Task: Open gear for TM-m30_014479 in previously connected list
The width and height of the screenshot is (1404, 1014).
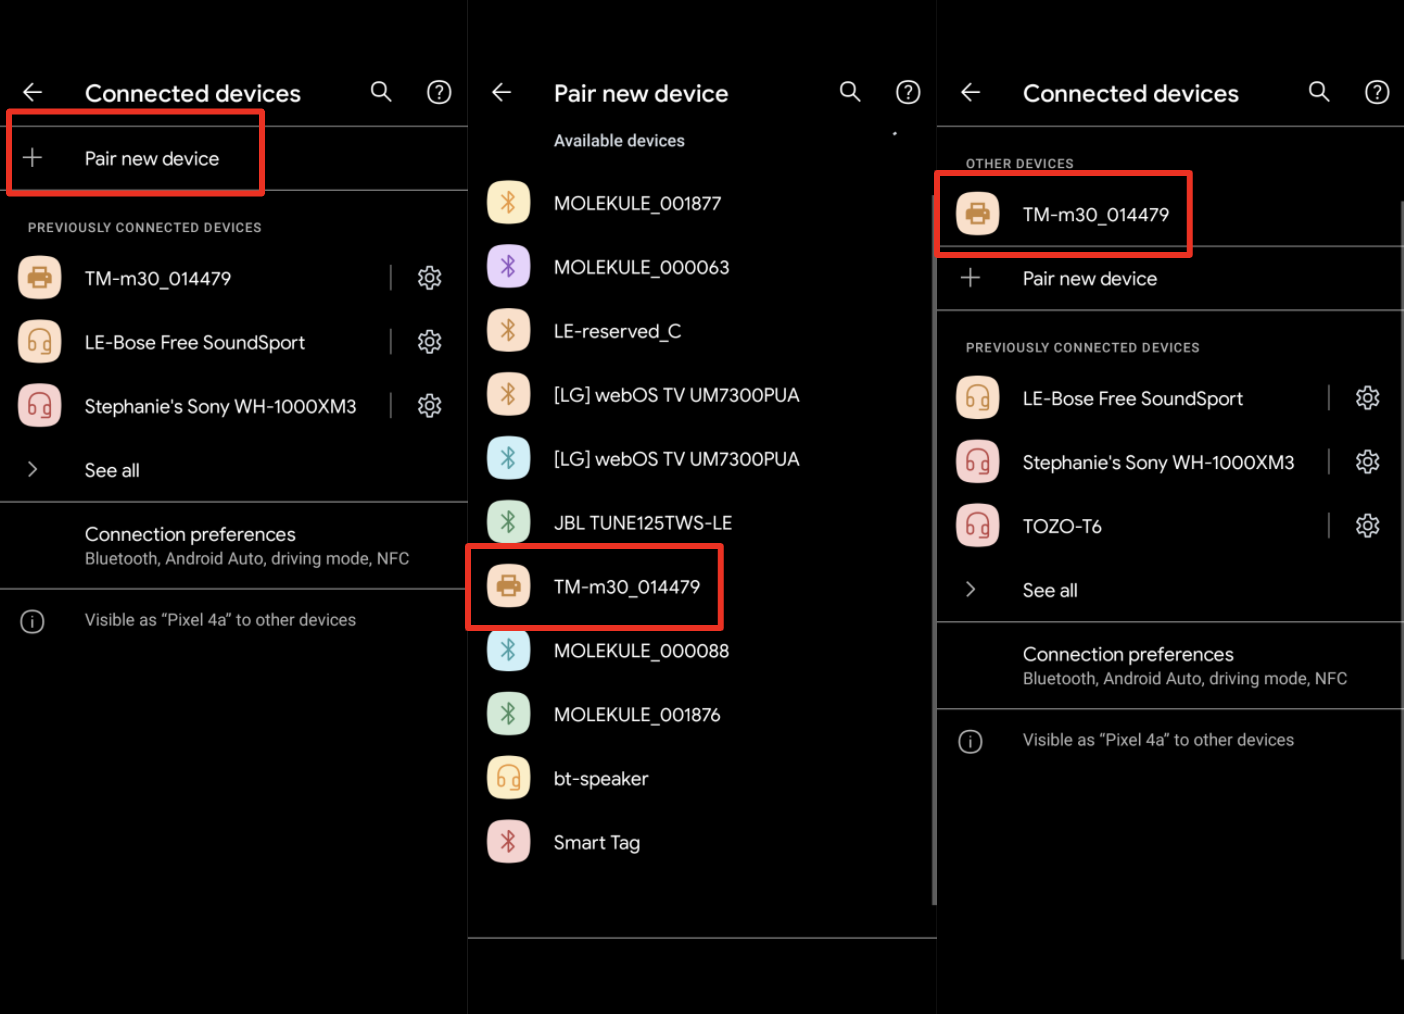Action: (x=429, y=278)
